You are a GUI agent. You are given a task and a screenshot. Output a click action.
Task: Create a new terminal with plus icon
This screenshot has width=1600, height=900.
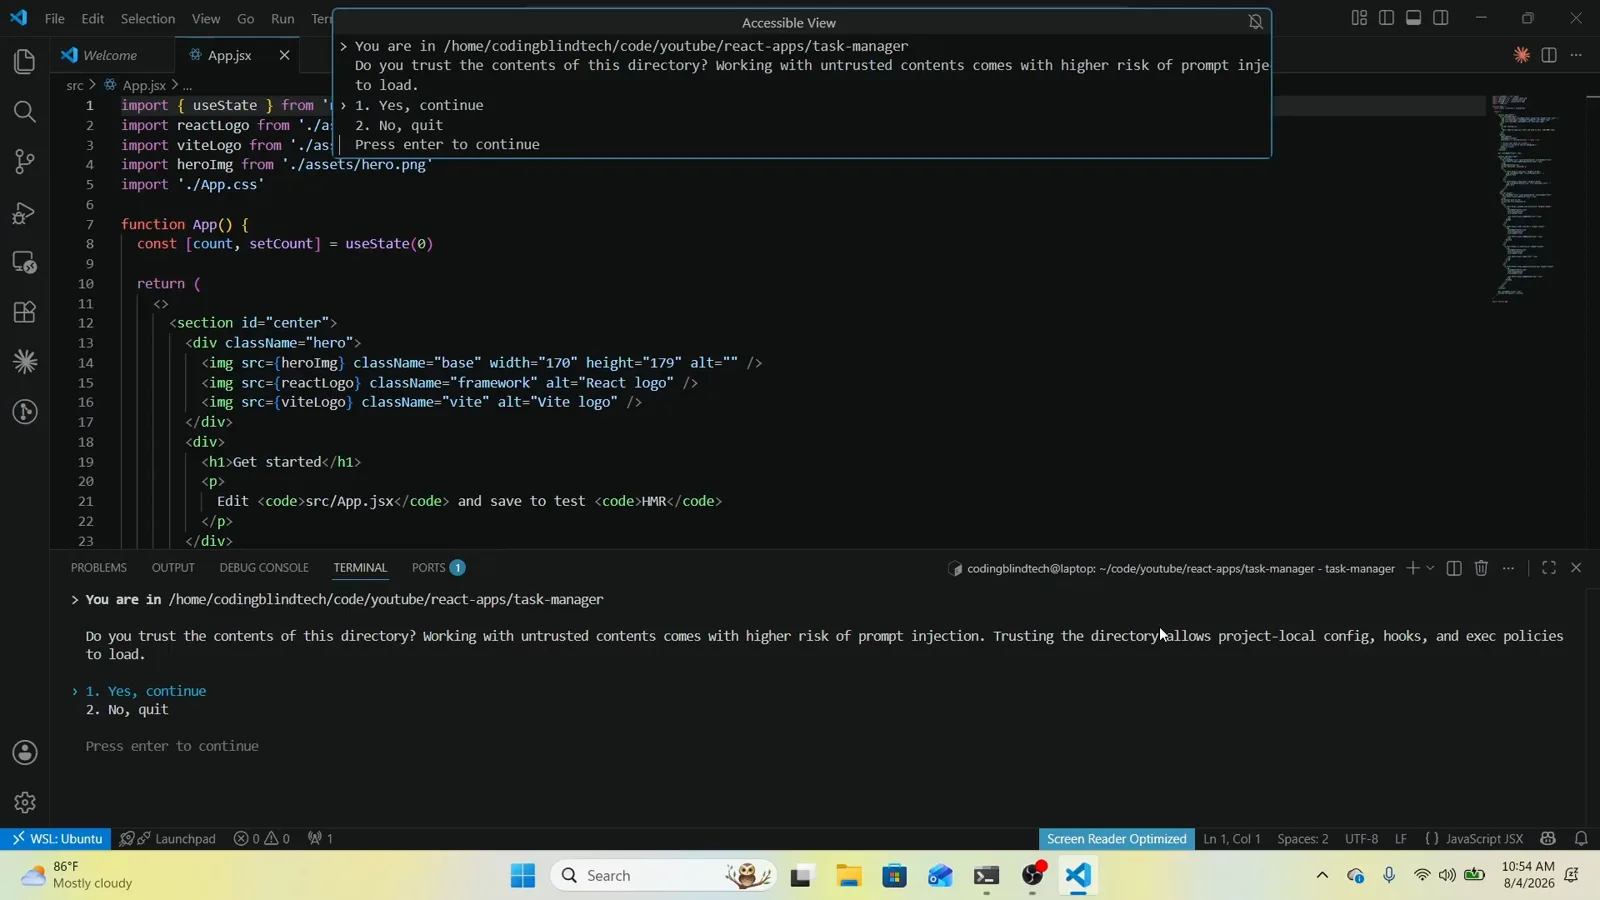coord(1412,568)
